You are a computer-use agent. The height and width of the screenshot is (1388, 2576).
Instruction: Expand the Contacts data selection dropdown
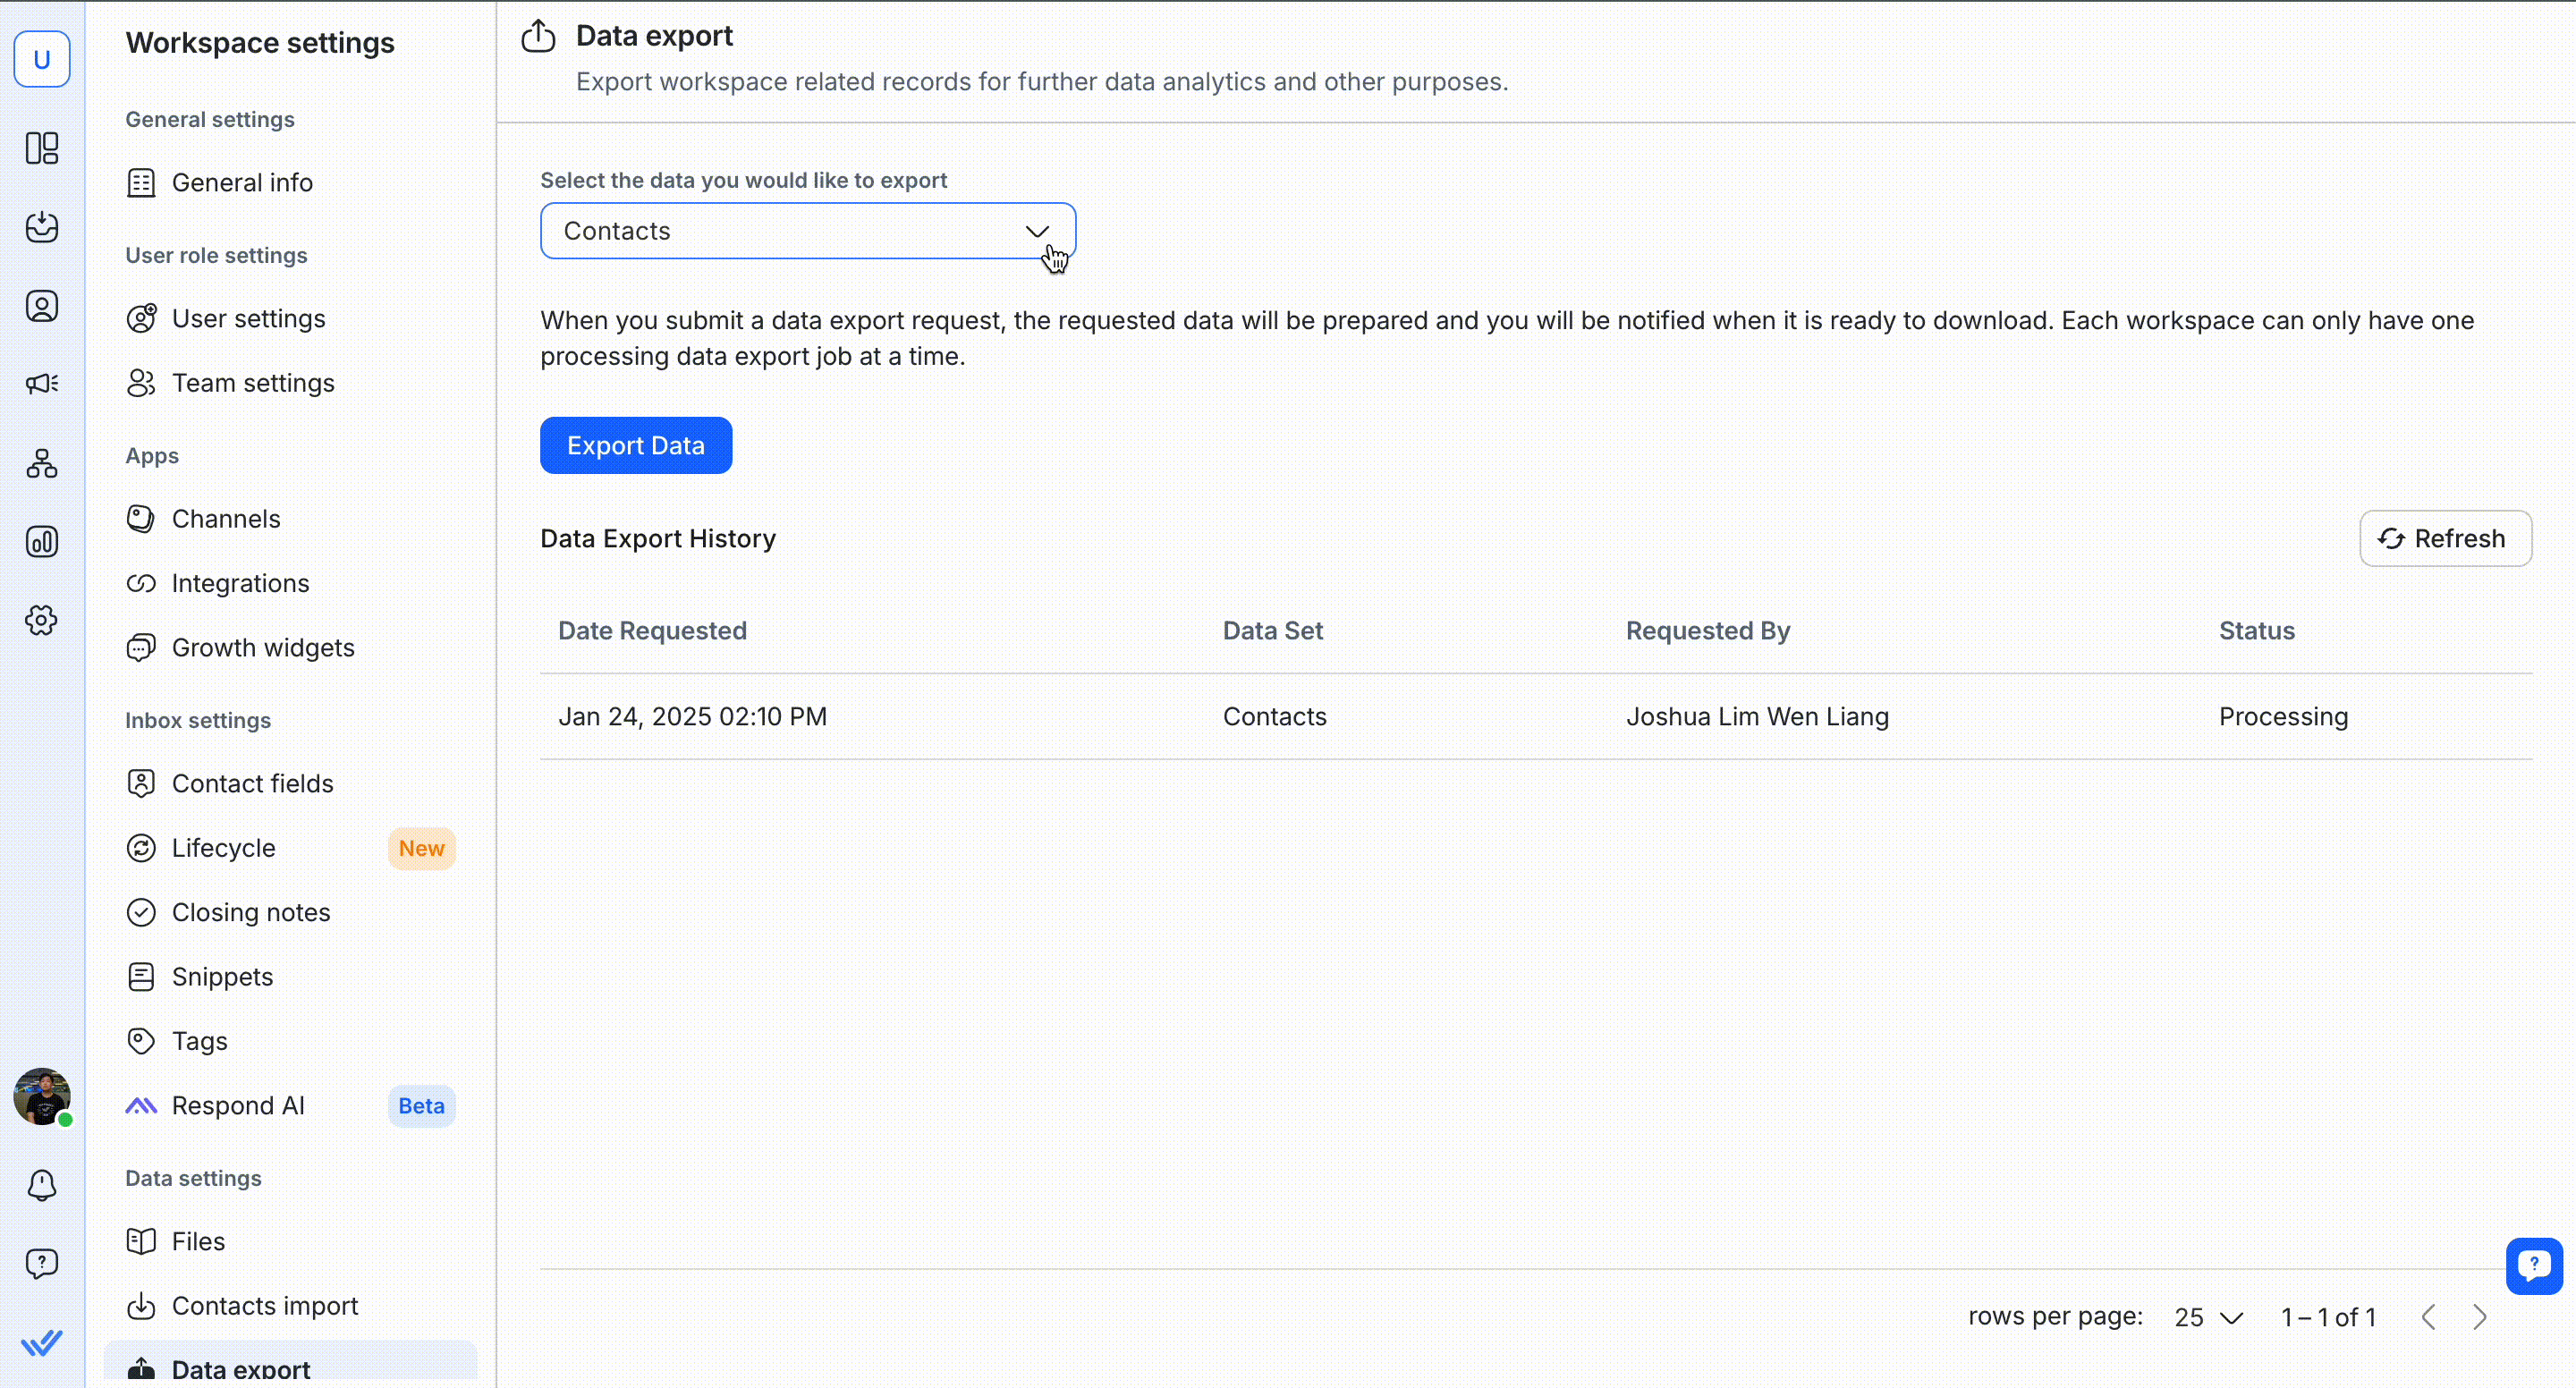807,231
